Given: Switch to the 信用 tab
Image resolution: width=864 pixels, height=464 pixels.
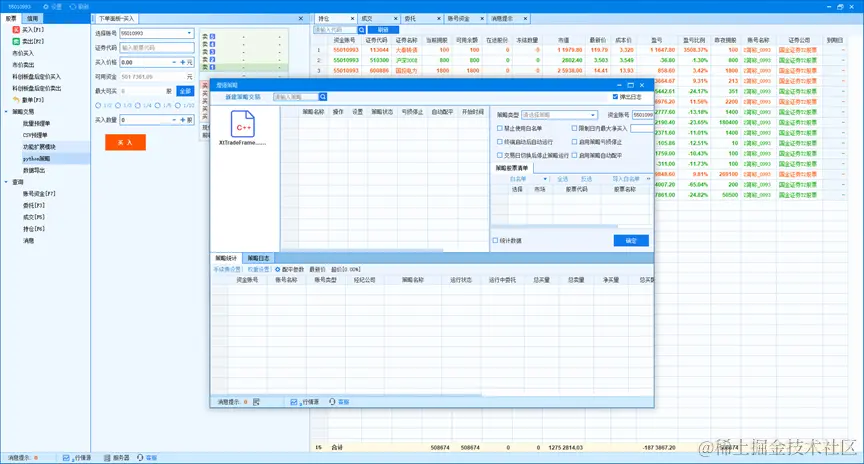Looking at the screenshot, I should [x=33, y=19].
